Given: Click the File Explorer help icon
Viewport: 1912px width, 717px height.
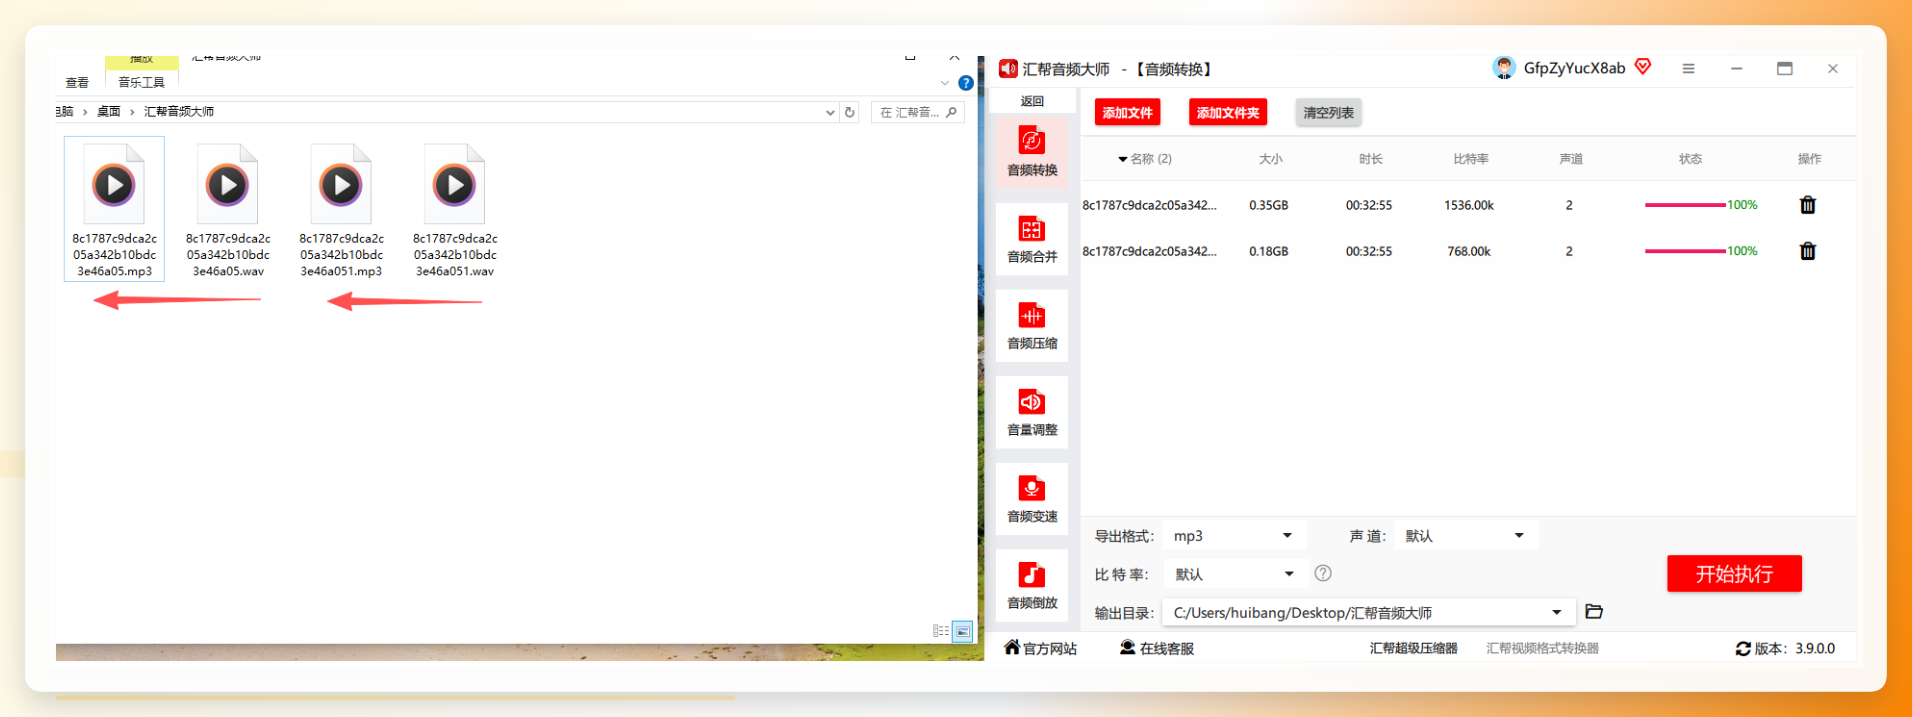Looking at the screenshot, I should [966, 83].
